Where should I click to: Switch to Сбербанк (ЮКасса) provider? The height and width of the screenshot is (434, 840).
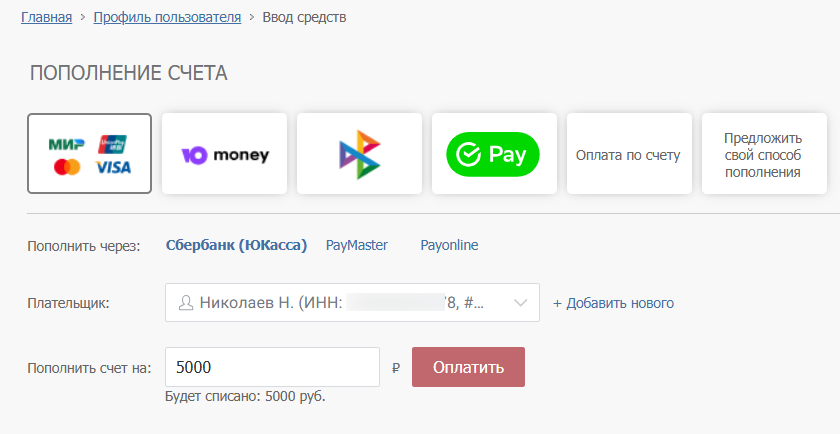click(236, 245)
